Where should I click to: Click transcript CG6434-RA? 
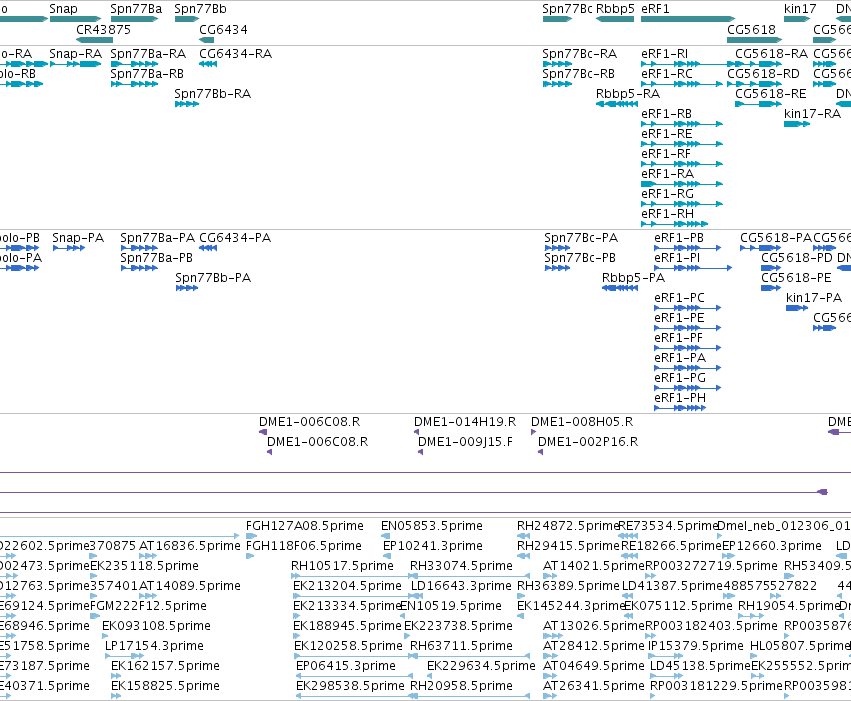click(208, 64)
